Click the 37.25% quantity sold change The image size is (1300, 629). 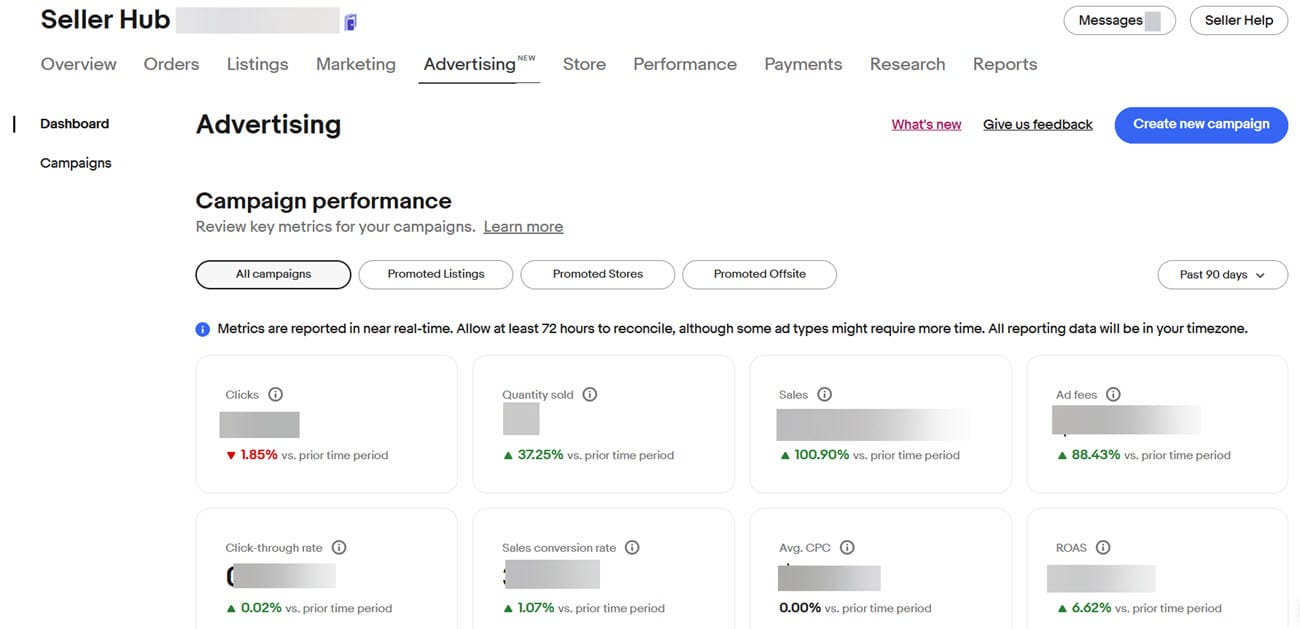coord(540,455)
